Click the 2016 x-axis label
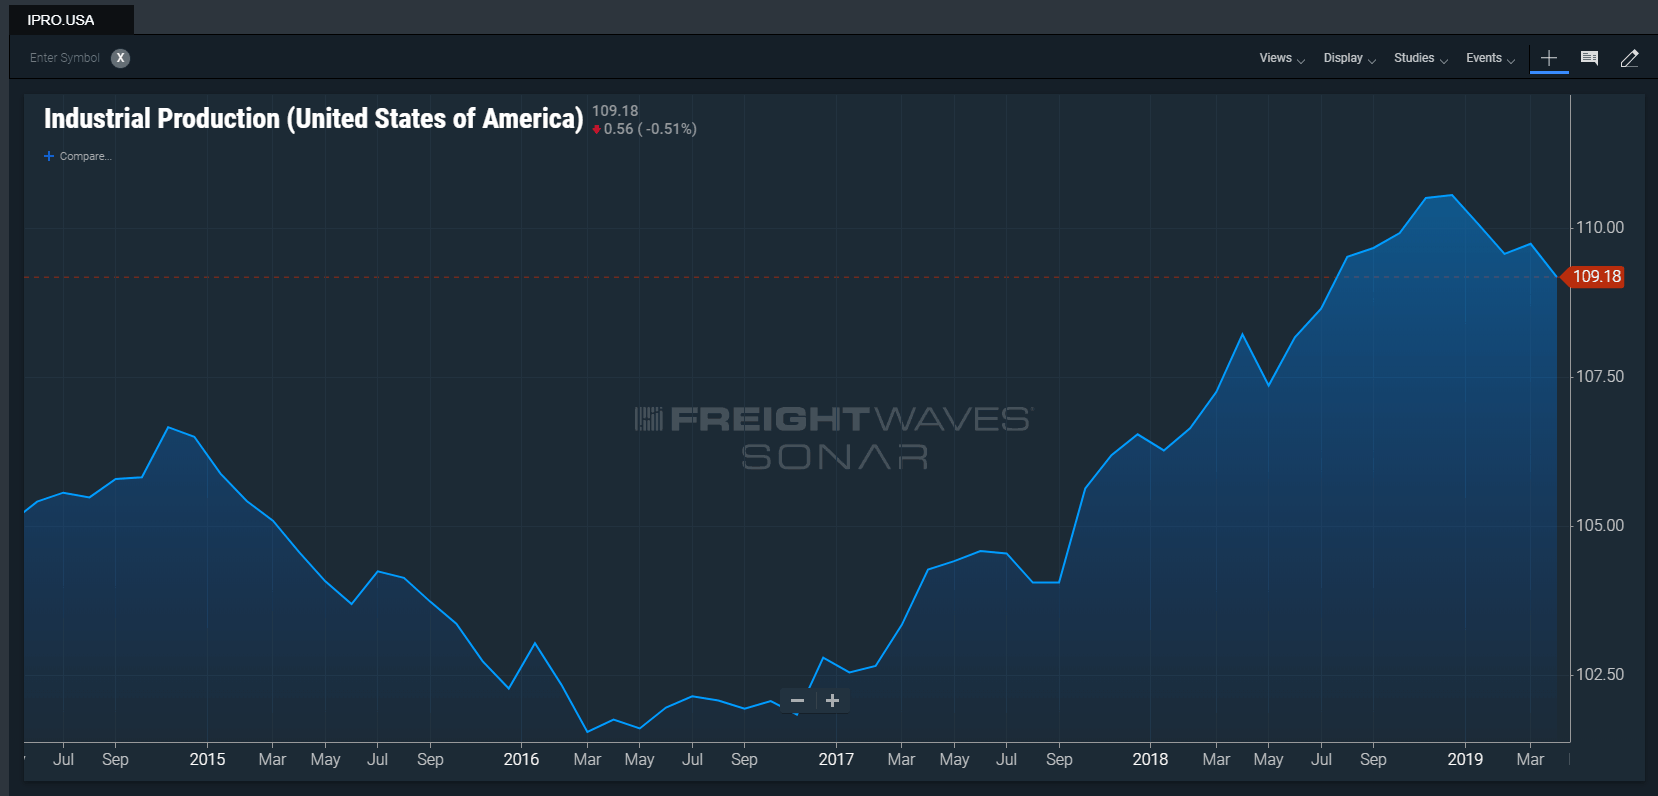 521,760
